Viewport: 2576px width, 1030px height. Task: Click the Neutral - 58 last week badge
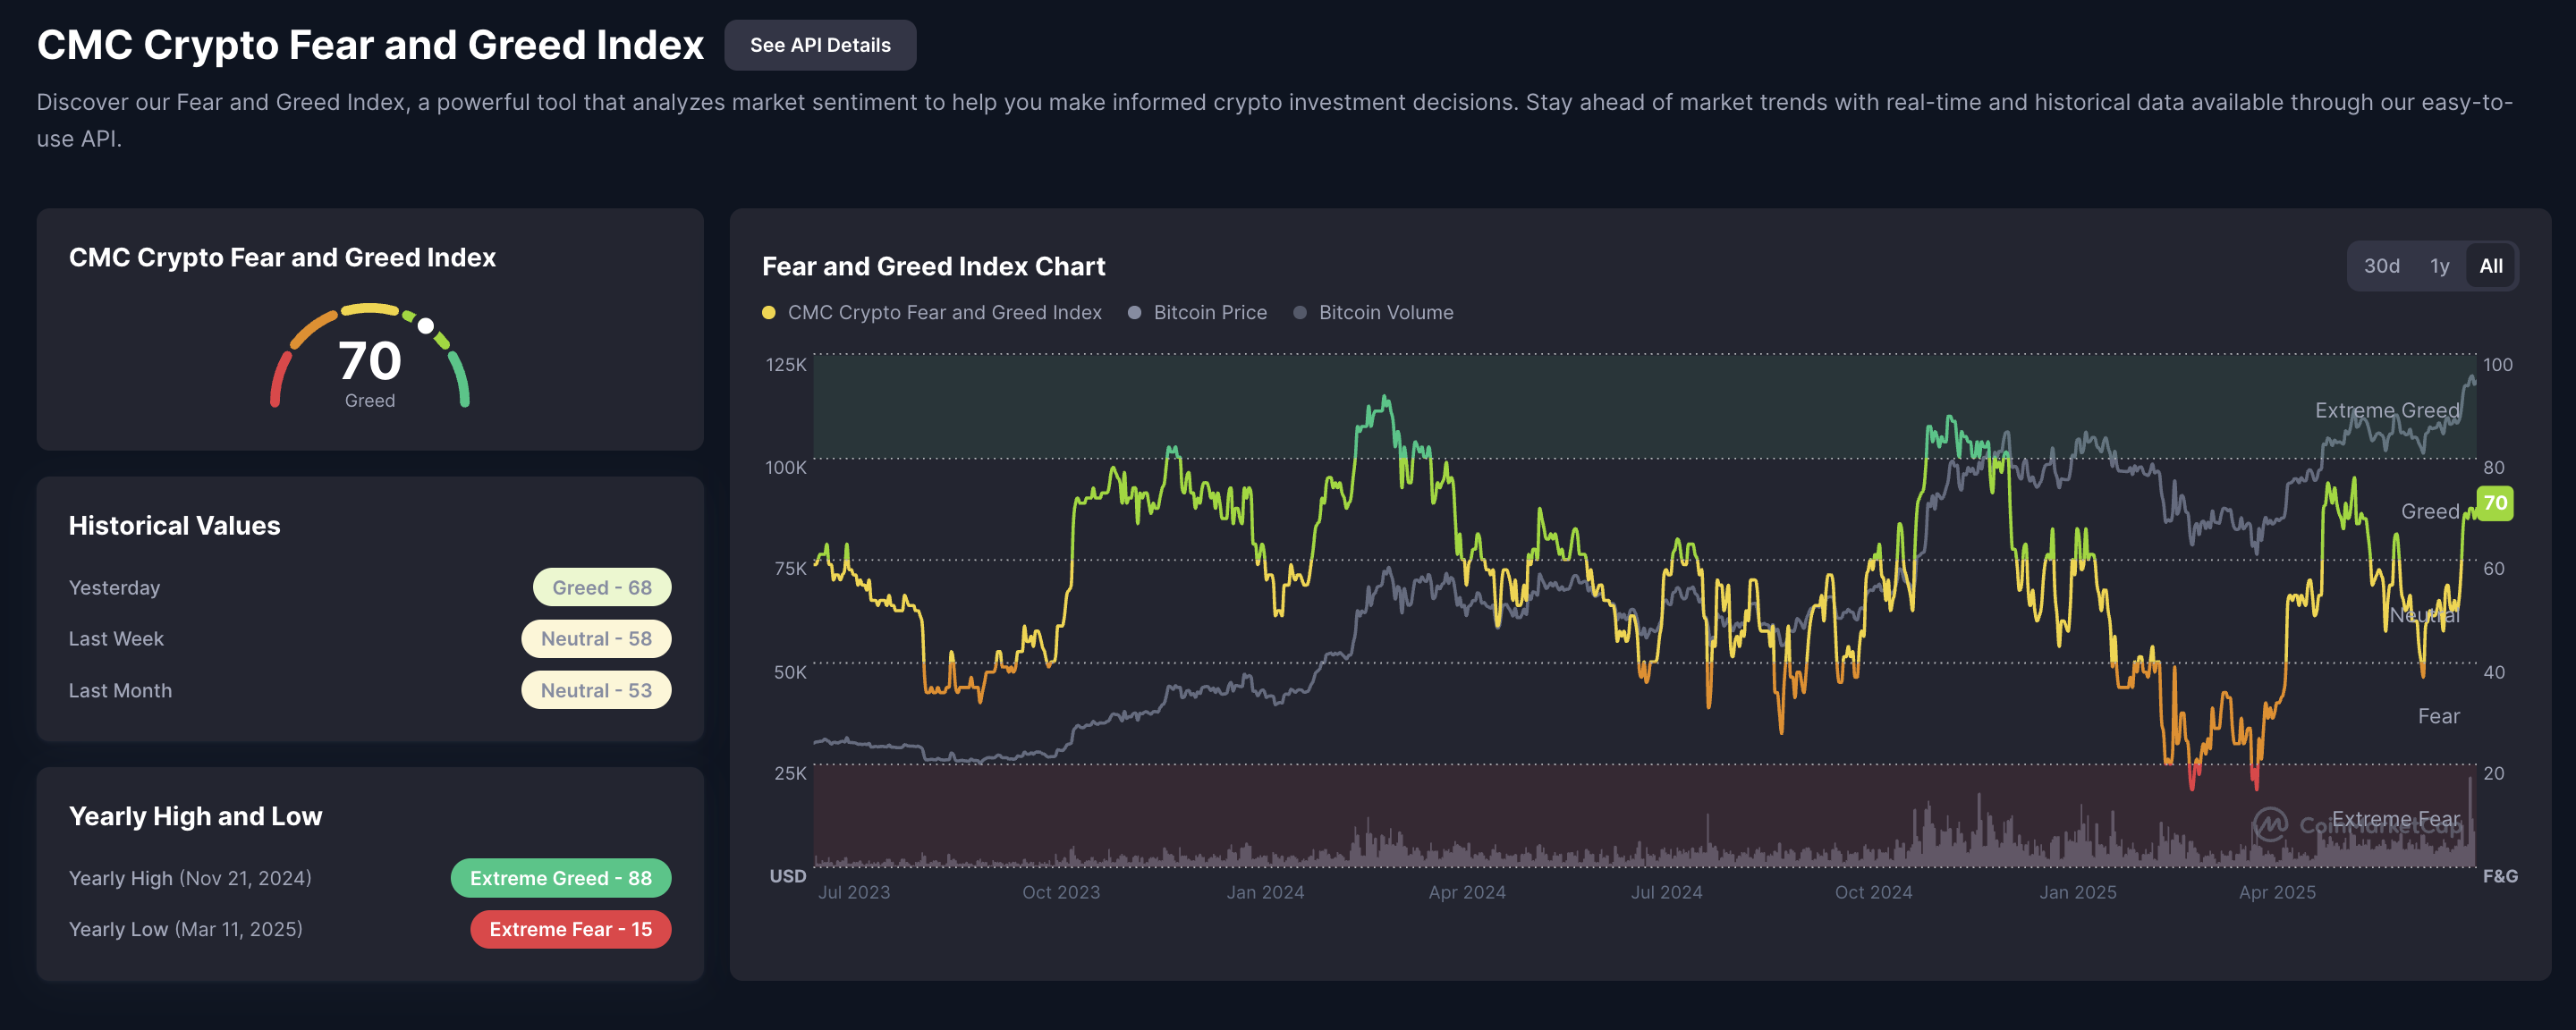click(x=595, y=639)
